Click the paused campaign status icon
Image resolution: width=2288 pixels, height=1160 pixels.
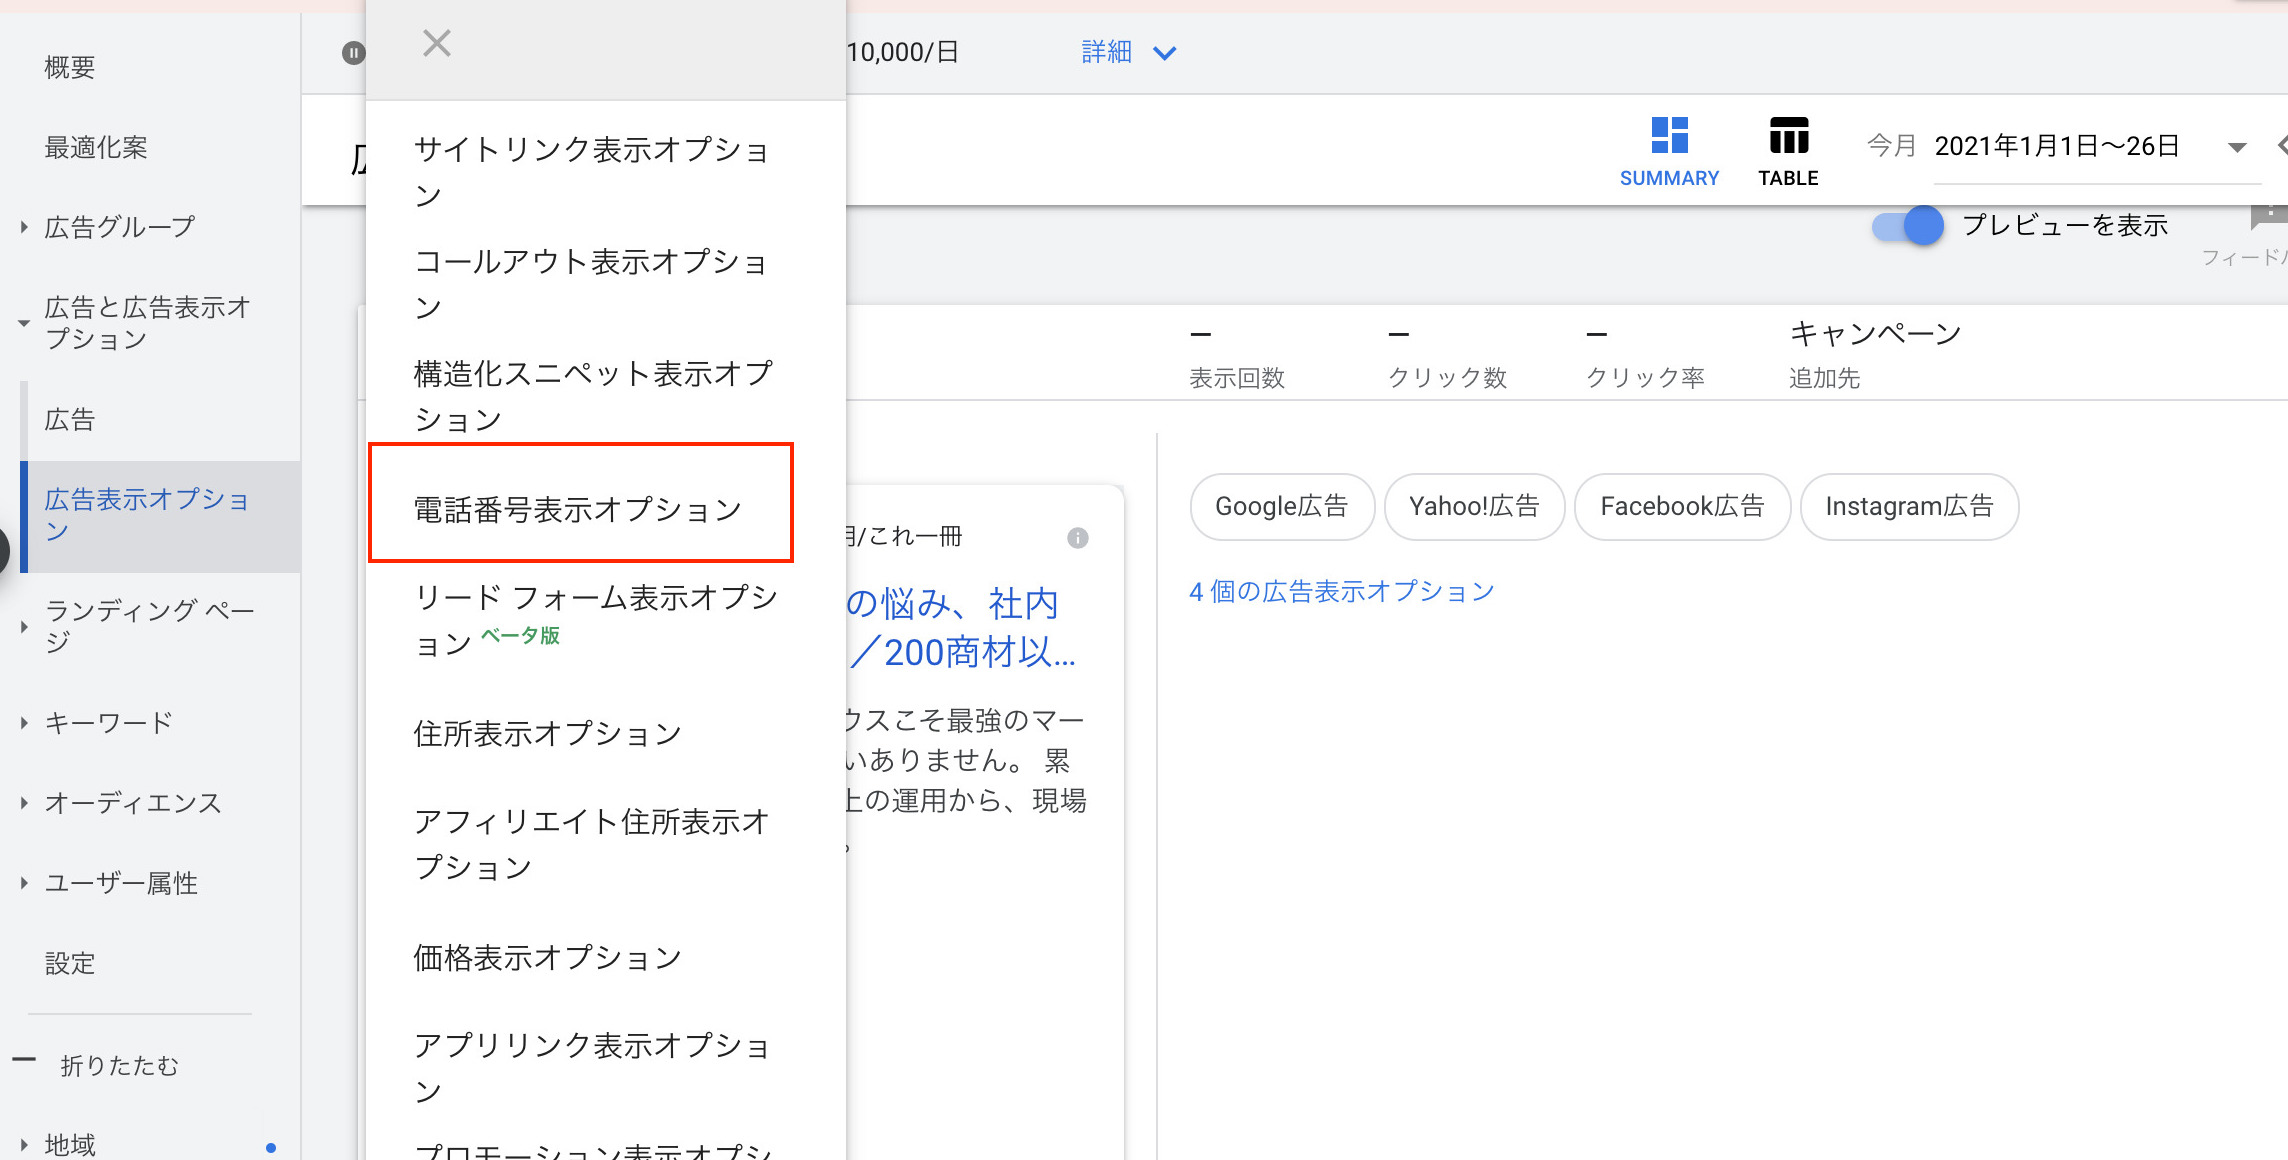353,52
